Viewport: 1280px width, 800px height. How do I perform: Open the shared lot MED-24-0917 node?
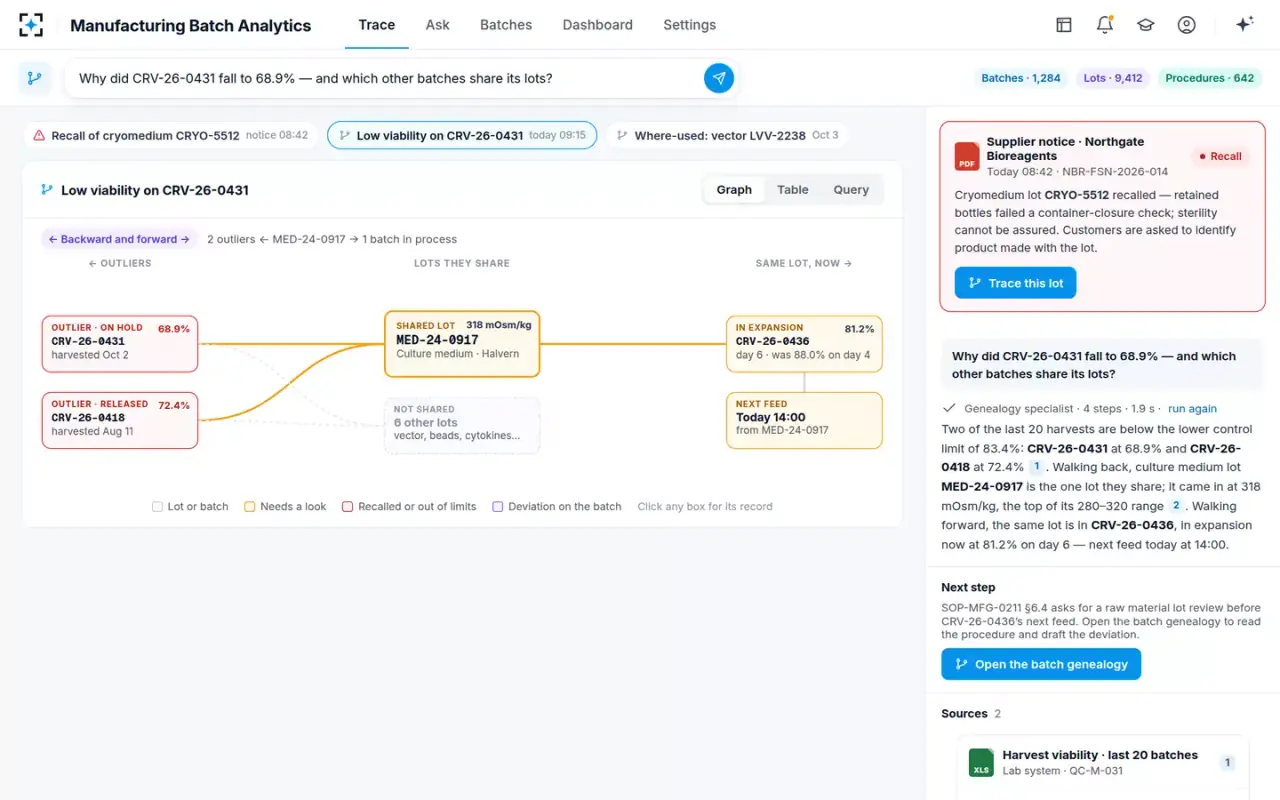coord(462,344)
